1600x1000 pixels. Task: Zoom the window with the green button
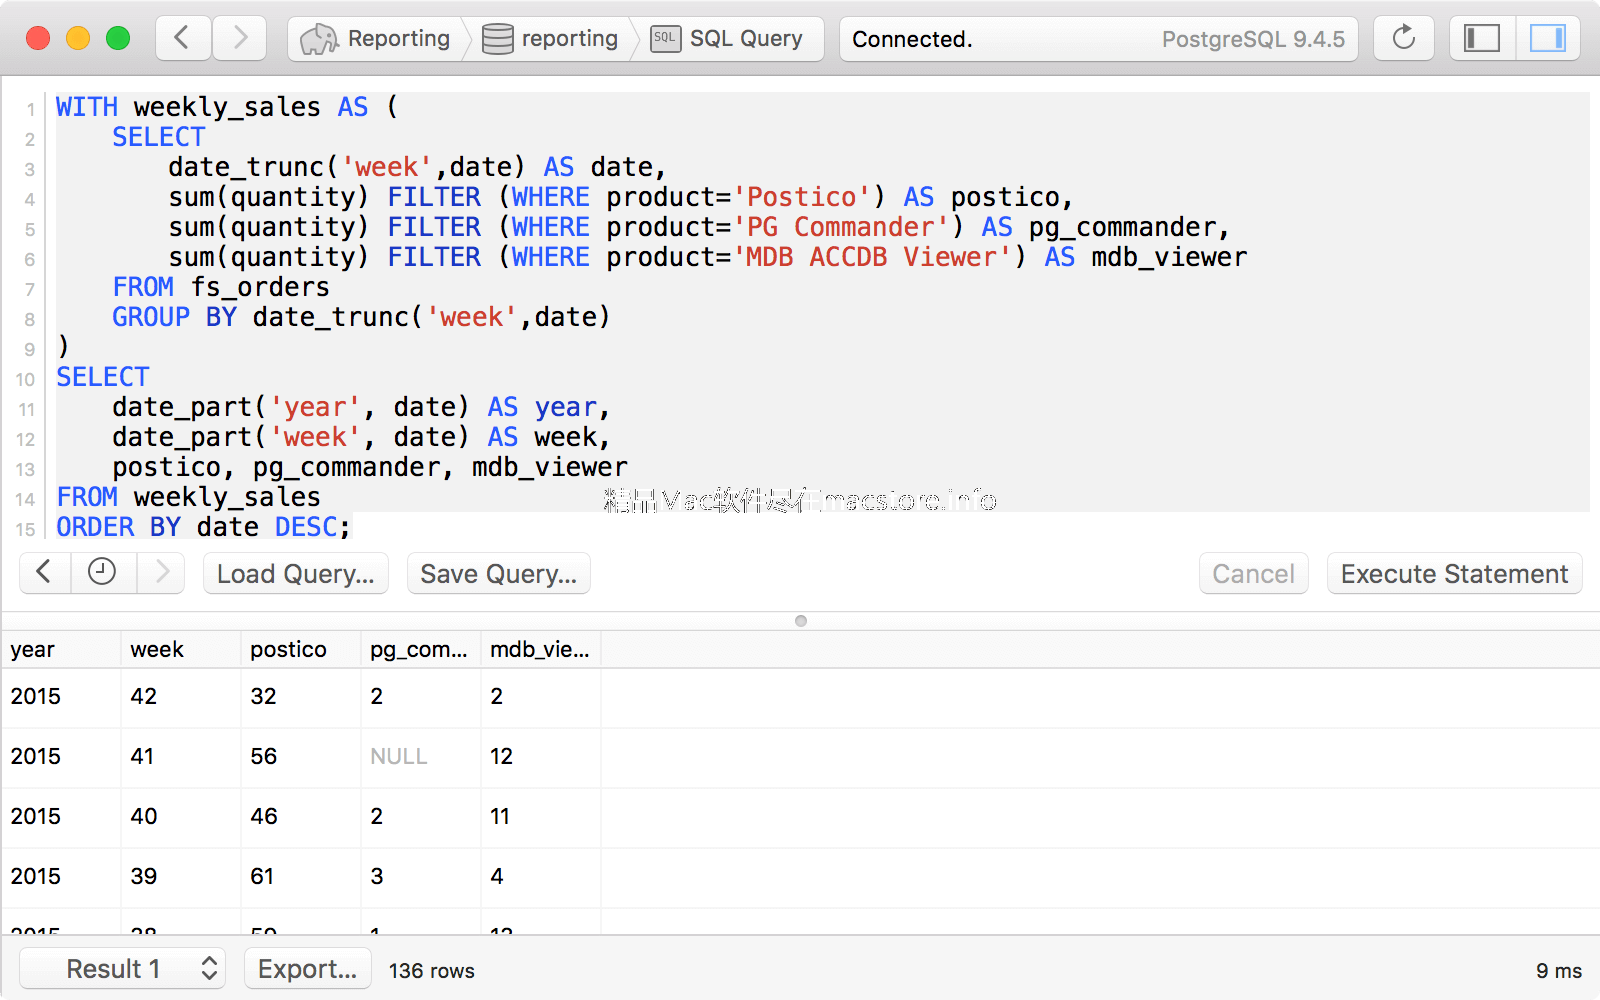coord(118,38)
